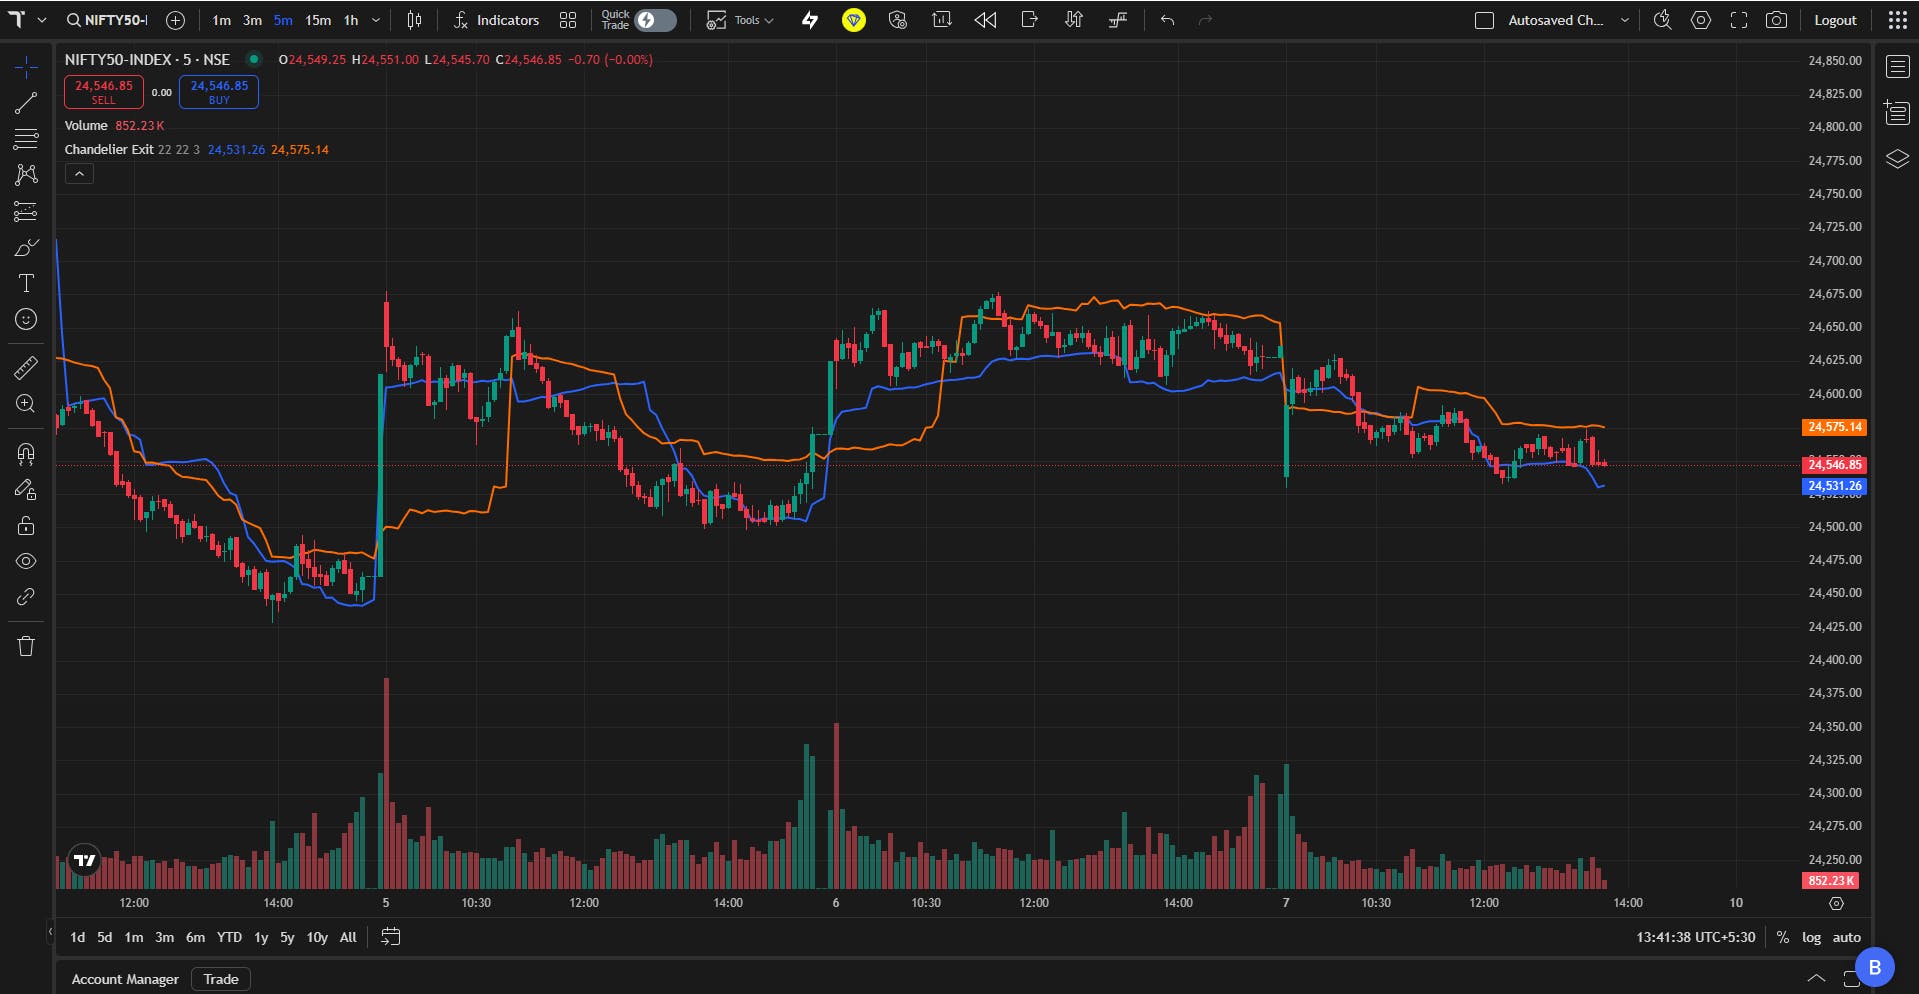Tick the checkbox beside Autosaved Ch...
Viewport: 1919px width, 994px height.
(1485, 20)
